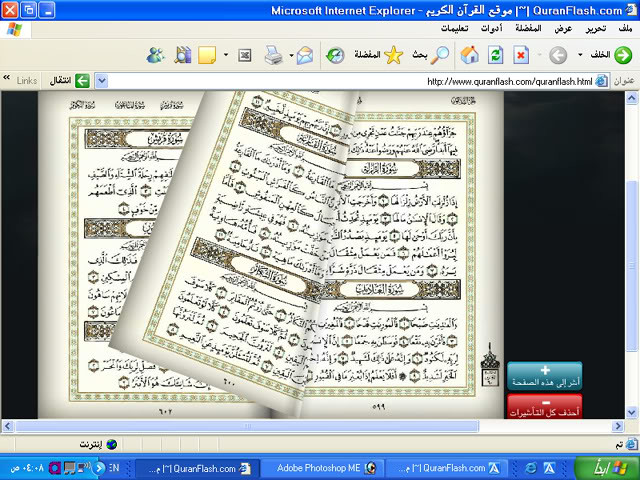Click the green انتقال (Go) button
The width and height of the screenshot is (640, 480).
coord(70,81)
